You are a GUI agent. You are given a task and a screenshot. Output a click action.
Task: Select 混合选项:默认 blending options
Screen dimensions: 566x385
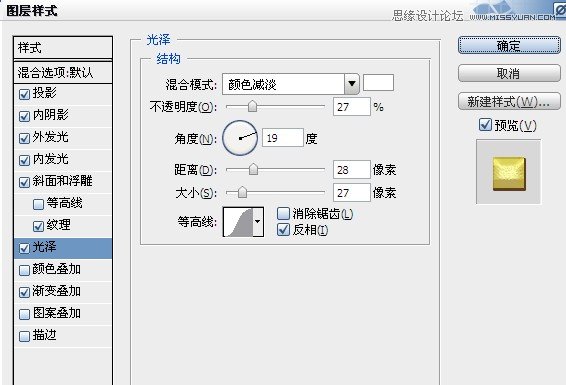tap(63, 73)
